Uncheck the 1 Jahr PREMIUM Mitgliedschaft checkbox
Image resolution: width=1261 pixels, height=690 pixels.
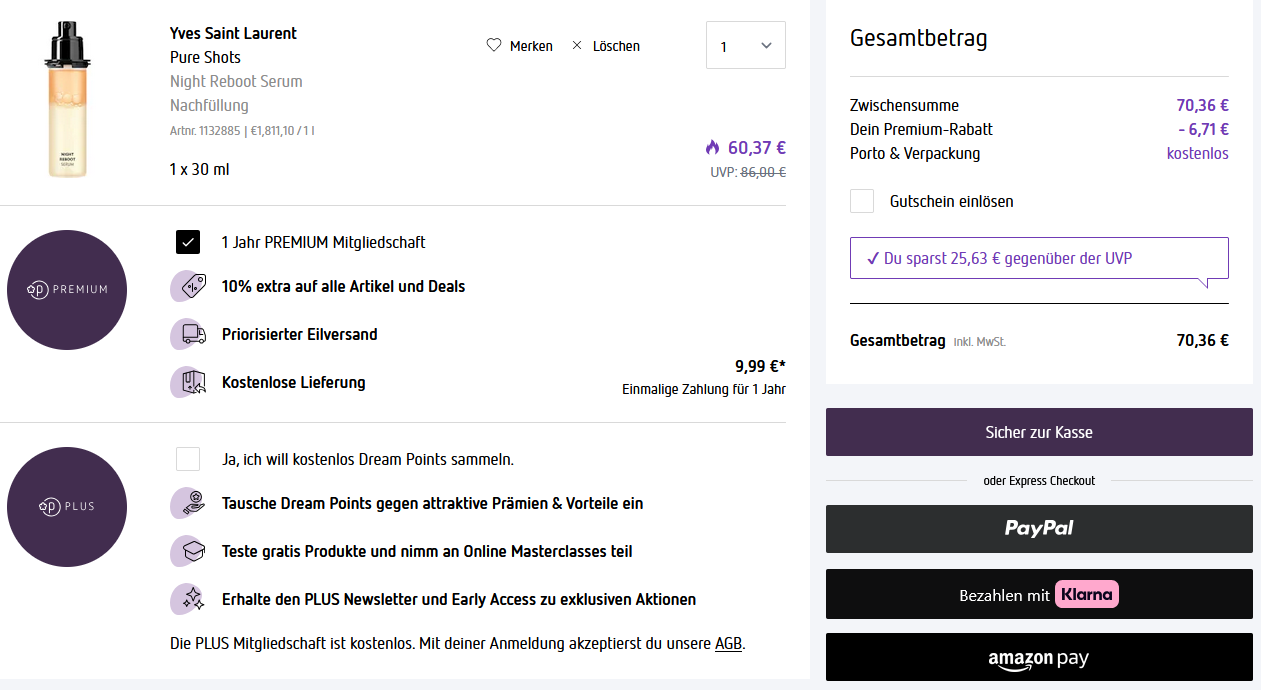(x=188, y=242)
